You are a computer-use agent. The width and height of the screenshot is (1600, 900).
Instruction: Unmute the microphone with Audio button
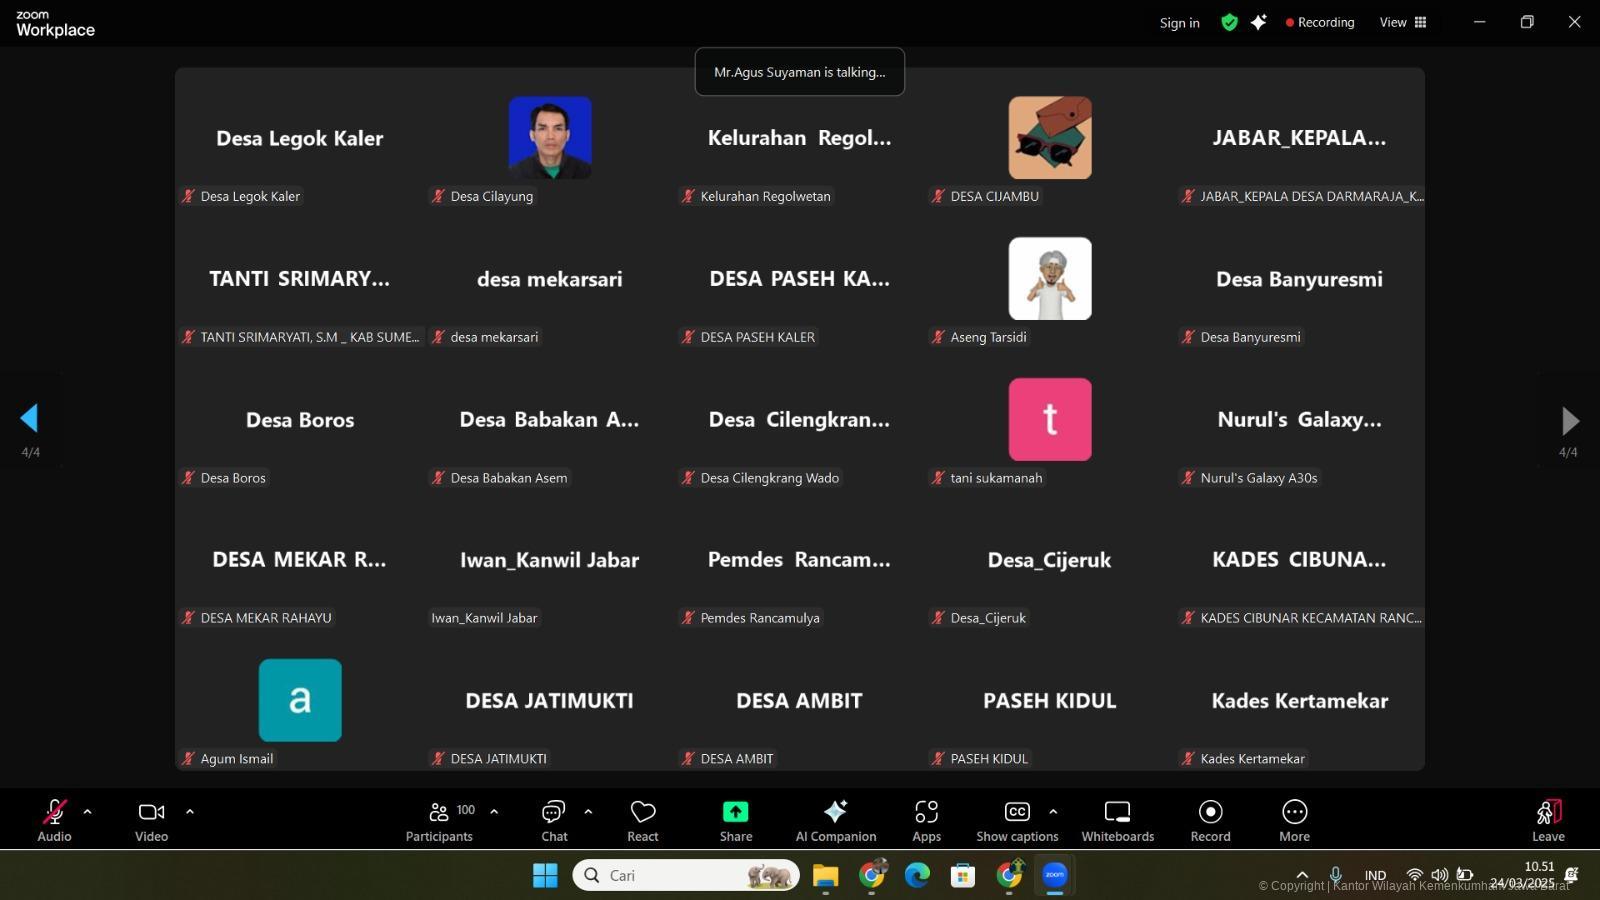(x=54, y=820)
